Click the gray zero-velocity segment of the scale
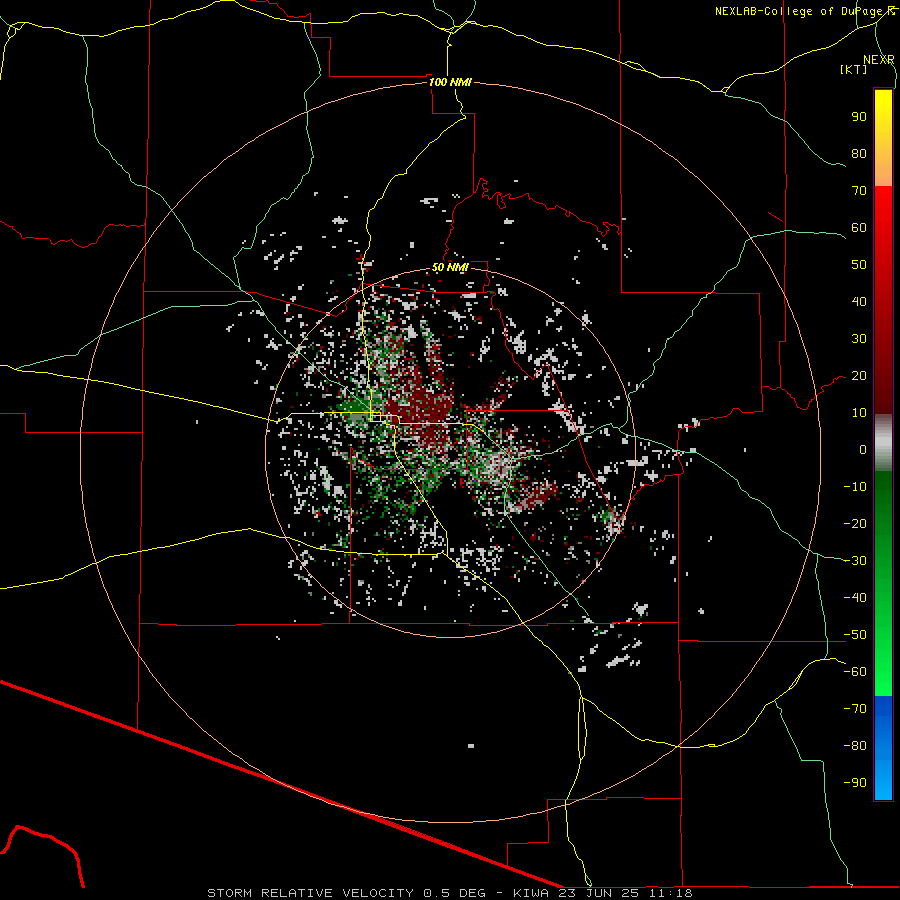 tap(883, 443)
